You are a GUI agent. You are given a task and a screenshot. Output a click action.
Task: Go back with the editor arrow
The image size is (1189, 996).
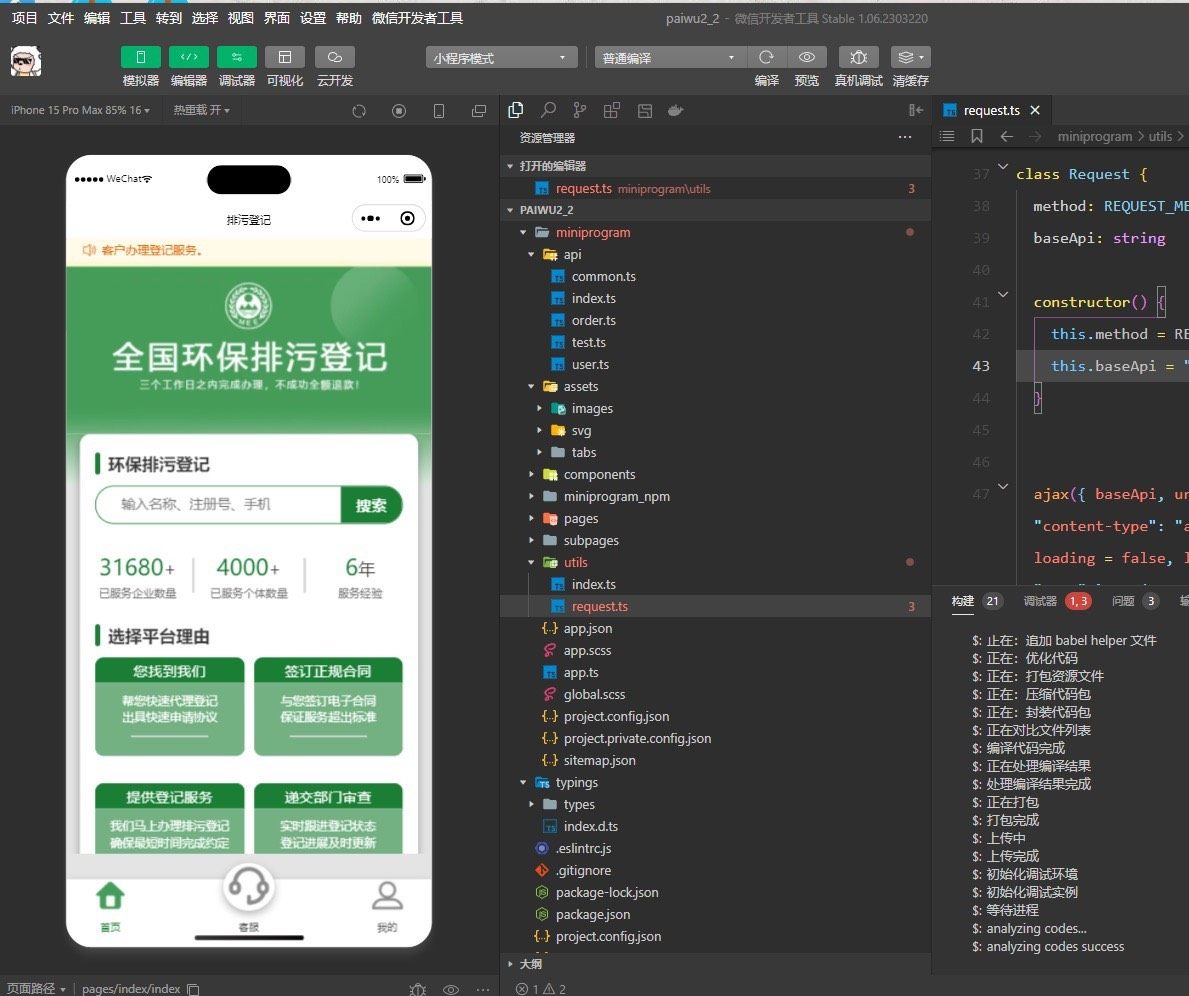point(1006,136)
